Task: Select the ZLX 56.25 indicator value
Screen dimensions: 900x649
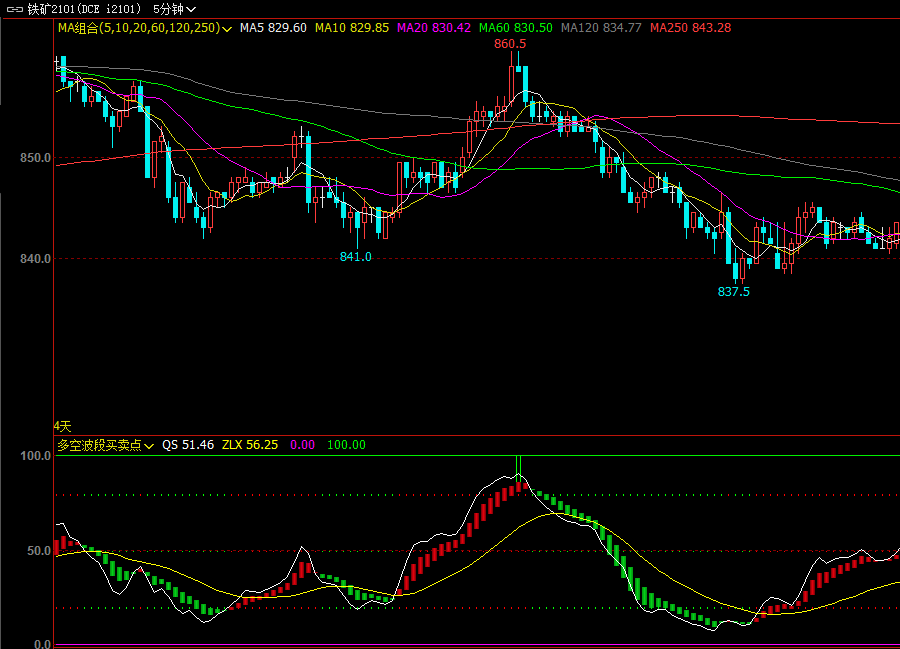Action: pos(250,445)
